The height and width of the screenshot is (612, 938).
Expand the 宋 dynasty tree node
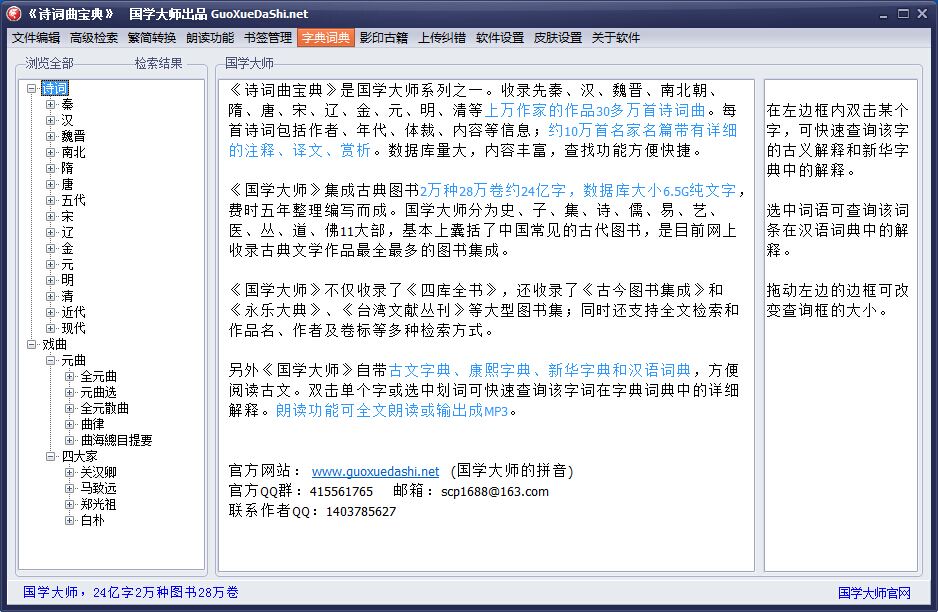51,216
